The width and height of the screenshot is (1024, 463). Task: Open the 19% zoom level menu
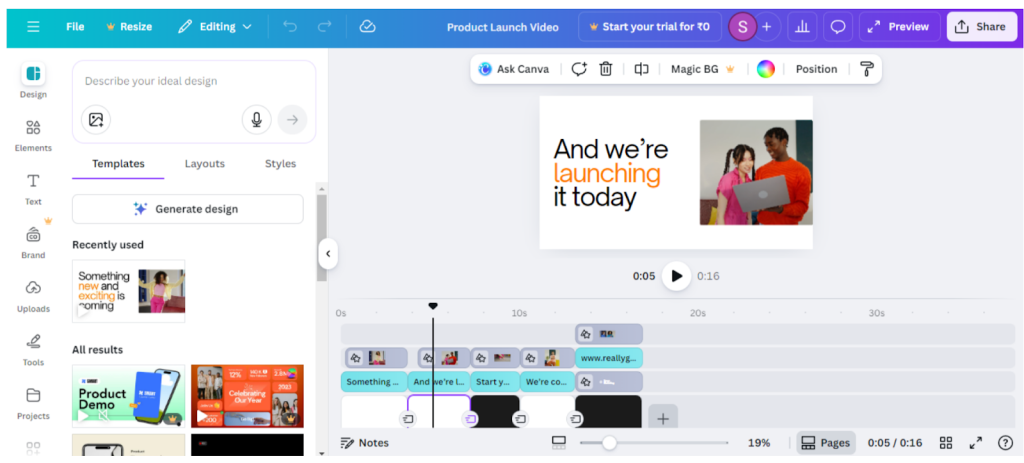click(x=759, y=443)
